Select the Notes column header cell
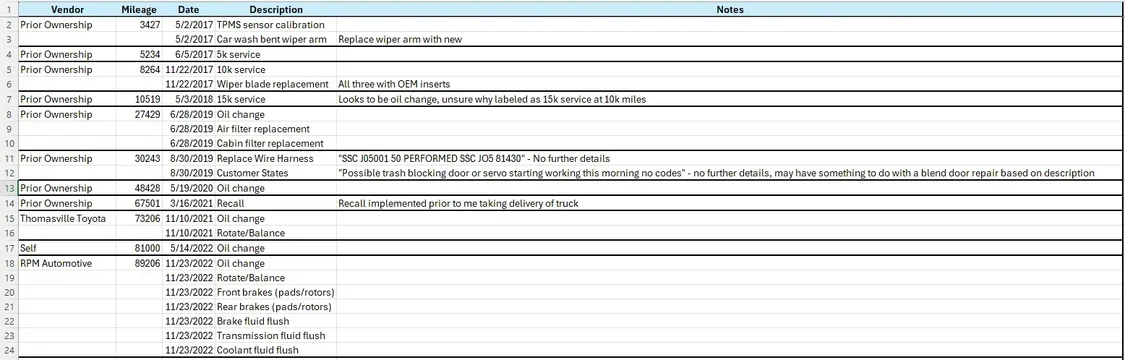Screen dimensions: 1125x360 (730, 10)
